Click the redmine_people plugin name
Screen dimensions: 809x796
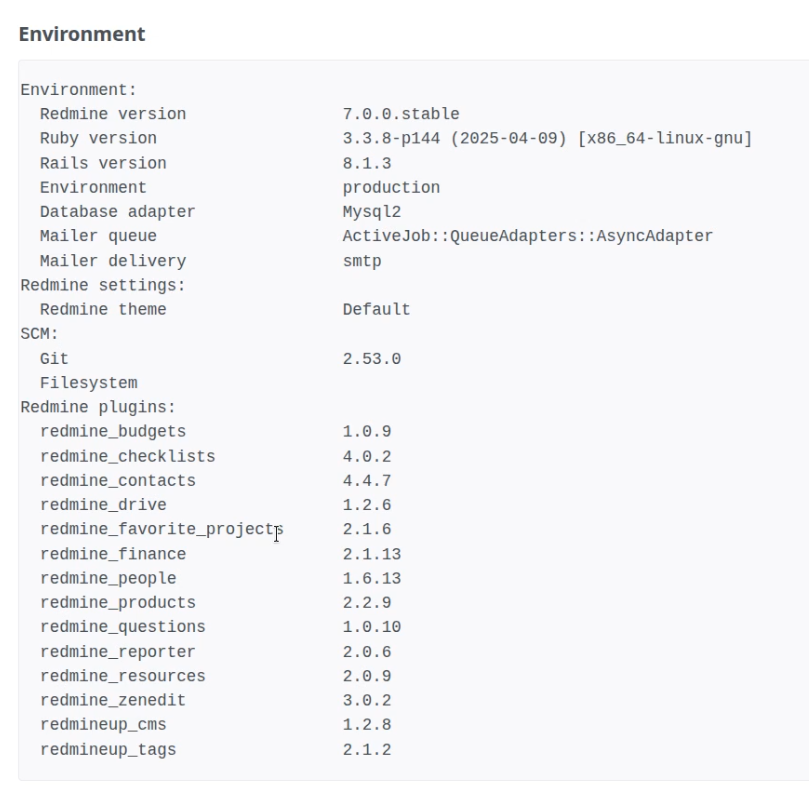pyautogui.click(x=108, y=578)
